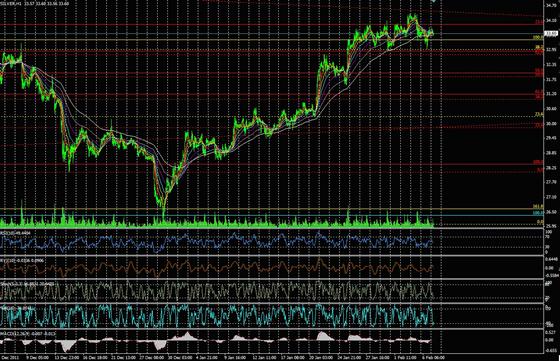Screen dimensions: 560x361
Task: Select the yellow 23.6 Fibonacci level label
Action: (539, 114)
